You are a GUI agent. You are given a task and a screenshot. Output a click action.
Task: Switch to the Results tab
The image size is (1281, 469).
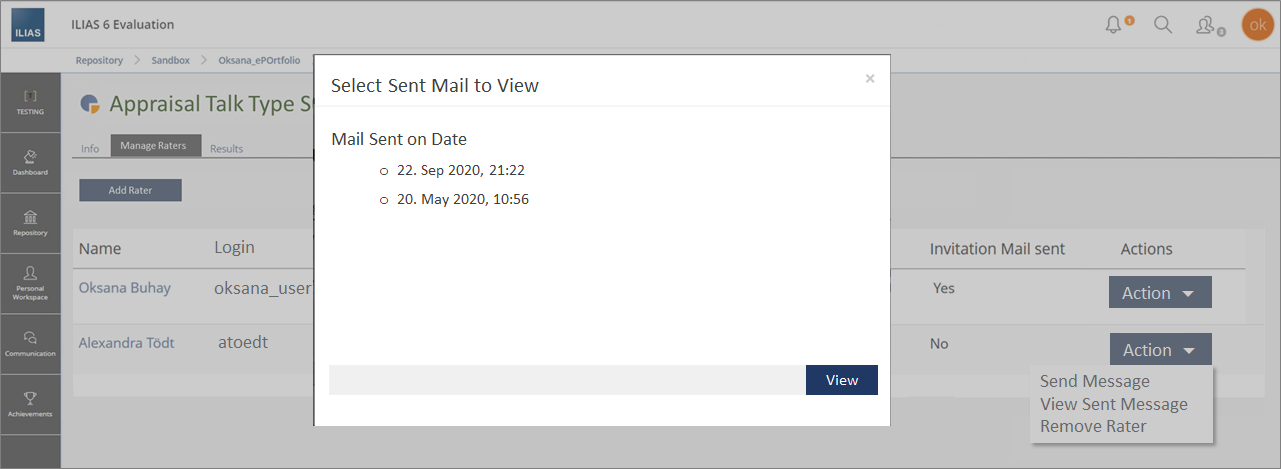coord(226,148)
